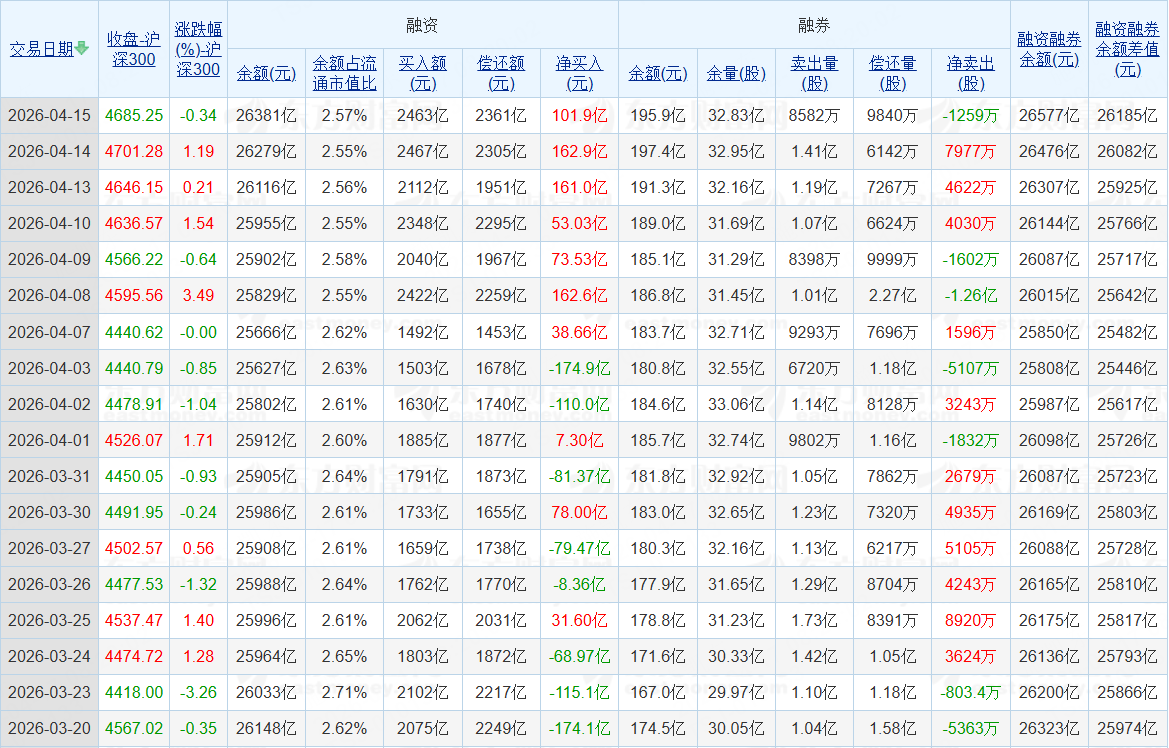Sort by 净卖出(股) header
Viewport: 1169px width, 748px height.
tap(971, 73)
